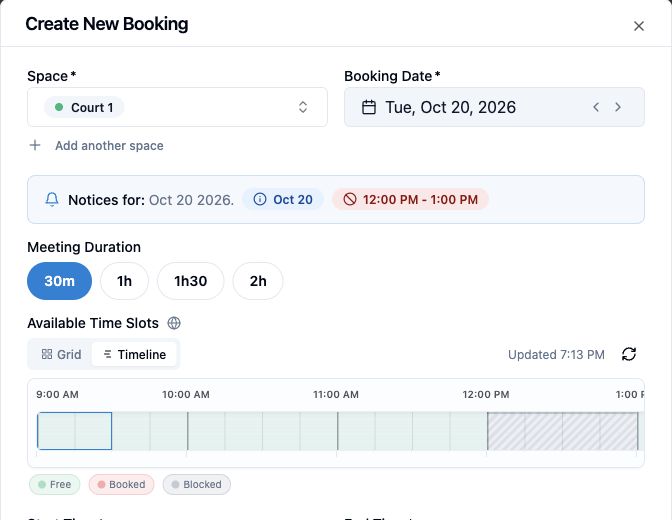Click the blocked 12:00 PM timeline slot
This screenshot has width=672, height=520.
506,431
